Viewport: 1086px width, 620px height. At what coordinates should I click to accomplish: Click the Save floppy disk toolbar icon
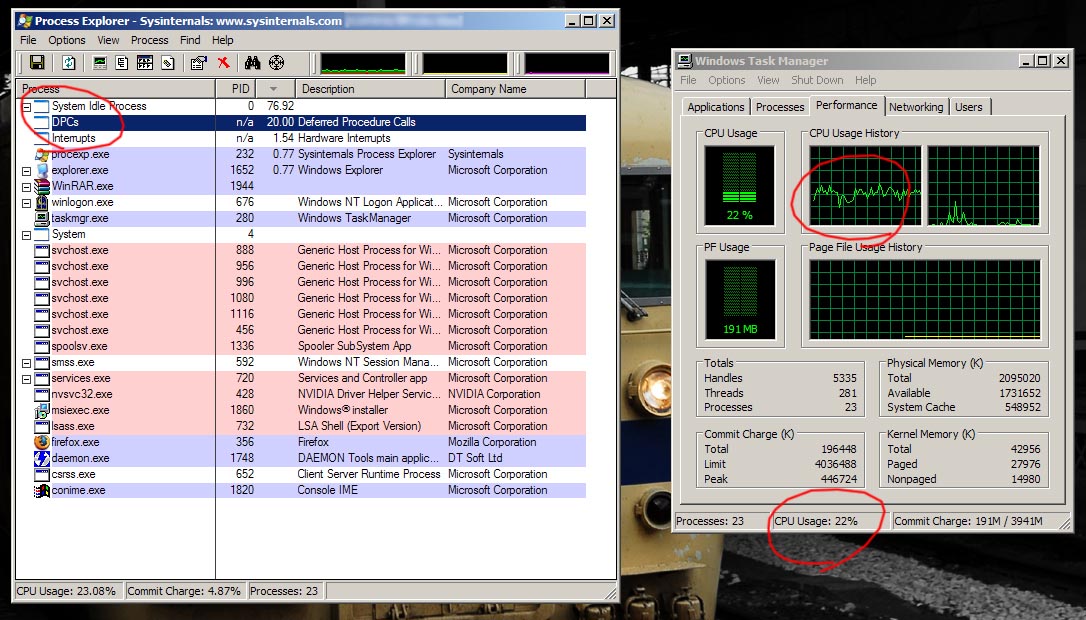point(37,63)
